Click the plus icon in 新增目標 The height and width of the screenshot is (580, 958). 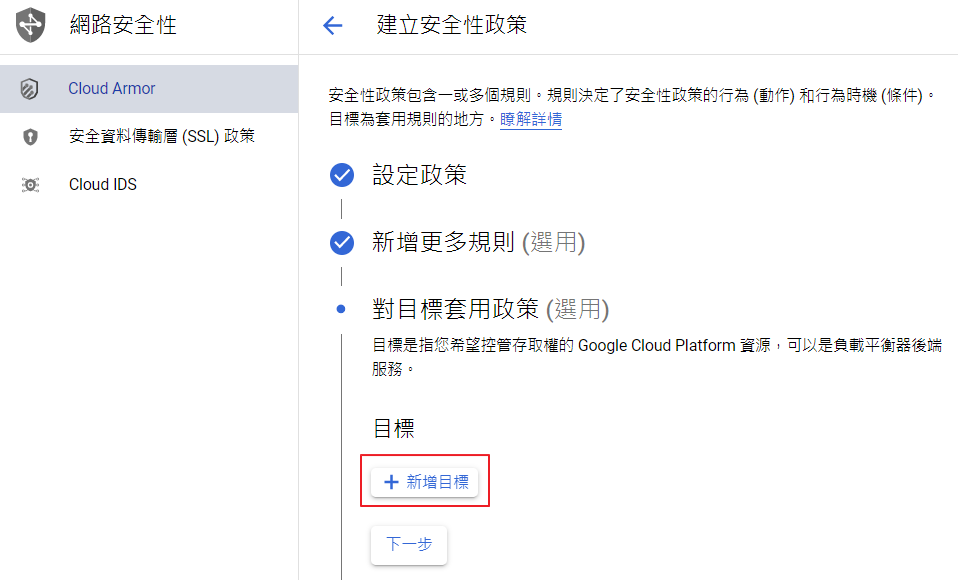click(391, 482)
